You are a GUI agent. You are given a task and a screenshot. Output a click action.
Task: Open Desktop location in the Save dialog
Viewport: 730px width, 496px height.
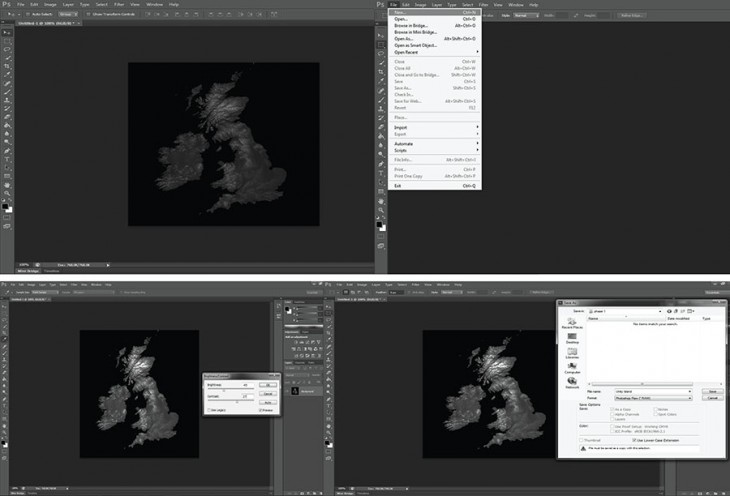tap(571, 339)
